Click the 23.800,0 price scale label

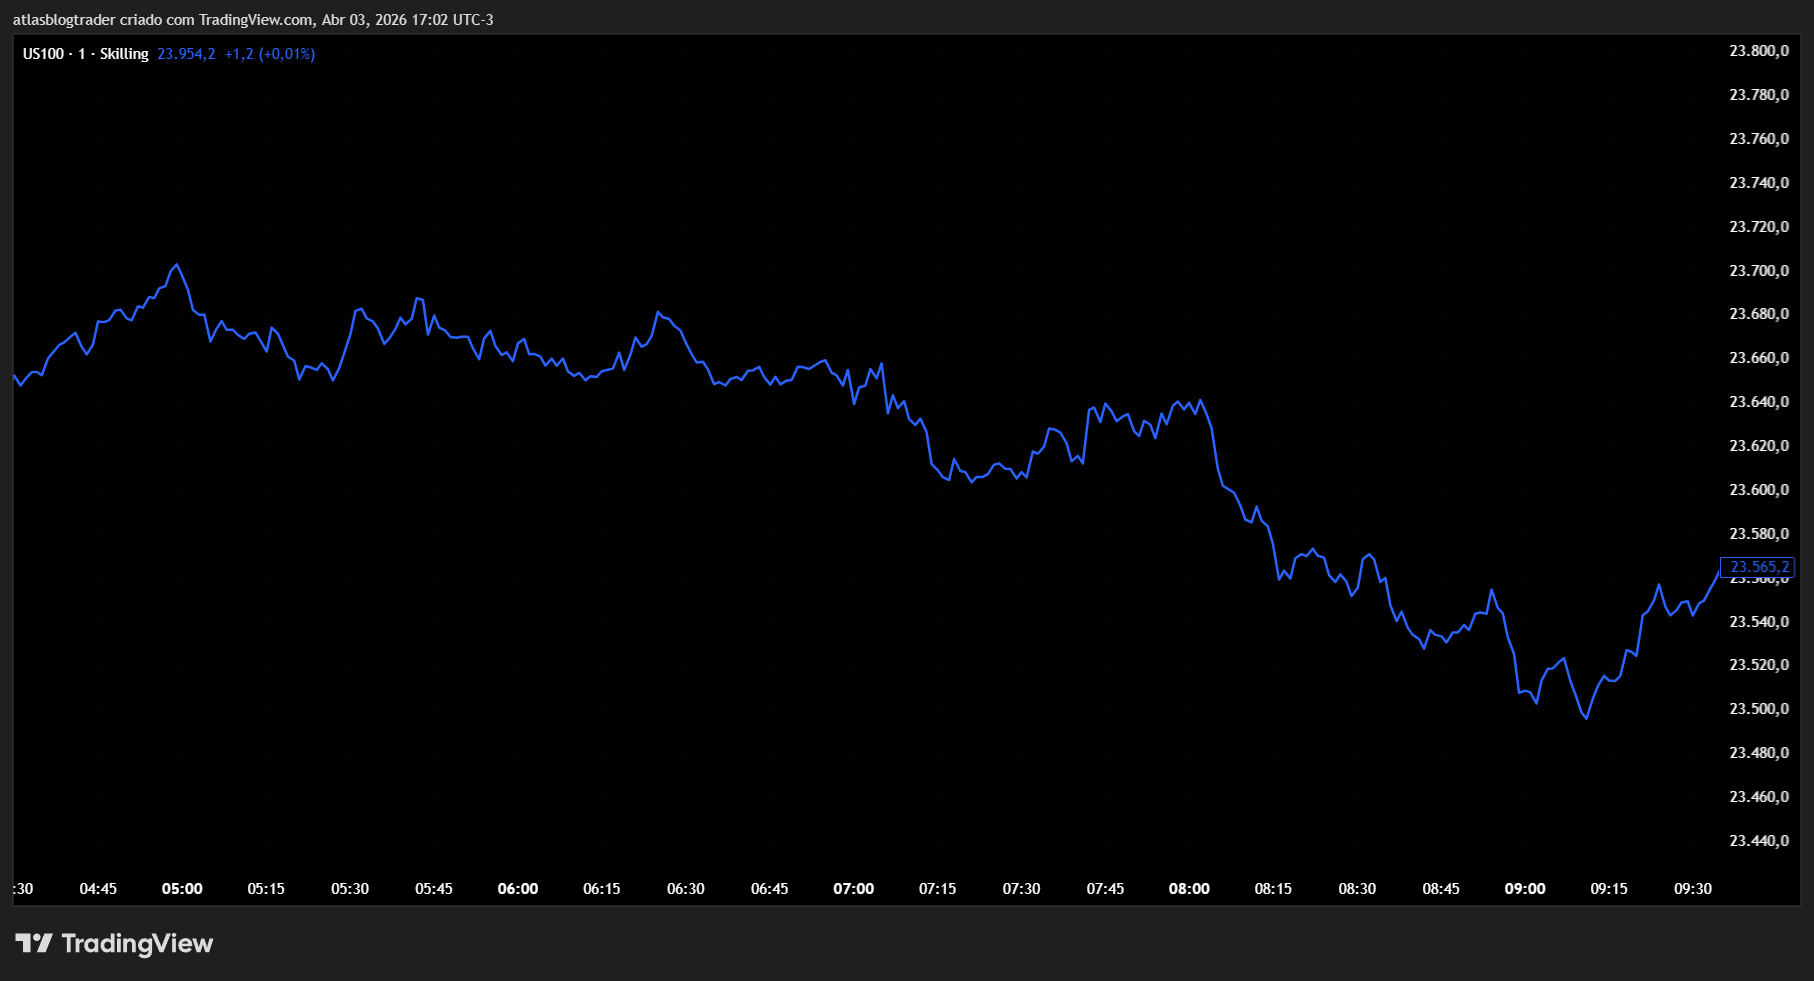1759,51
